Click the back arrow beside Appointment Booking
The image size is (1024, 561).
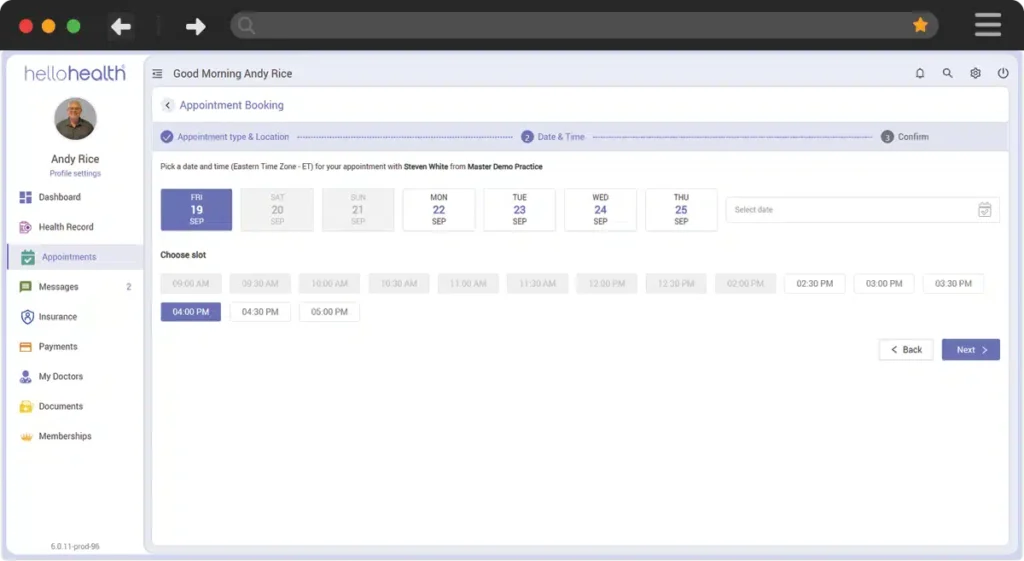(x=167, y=105)
